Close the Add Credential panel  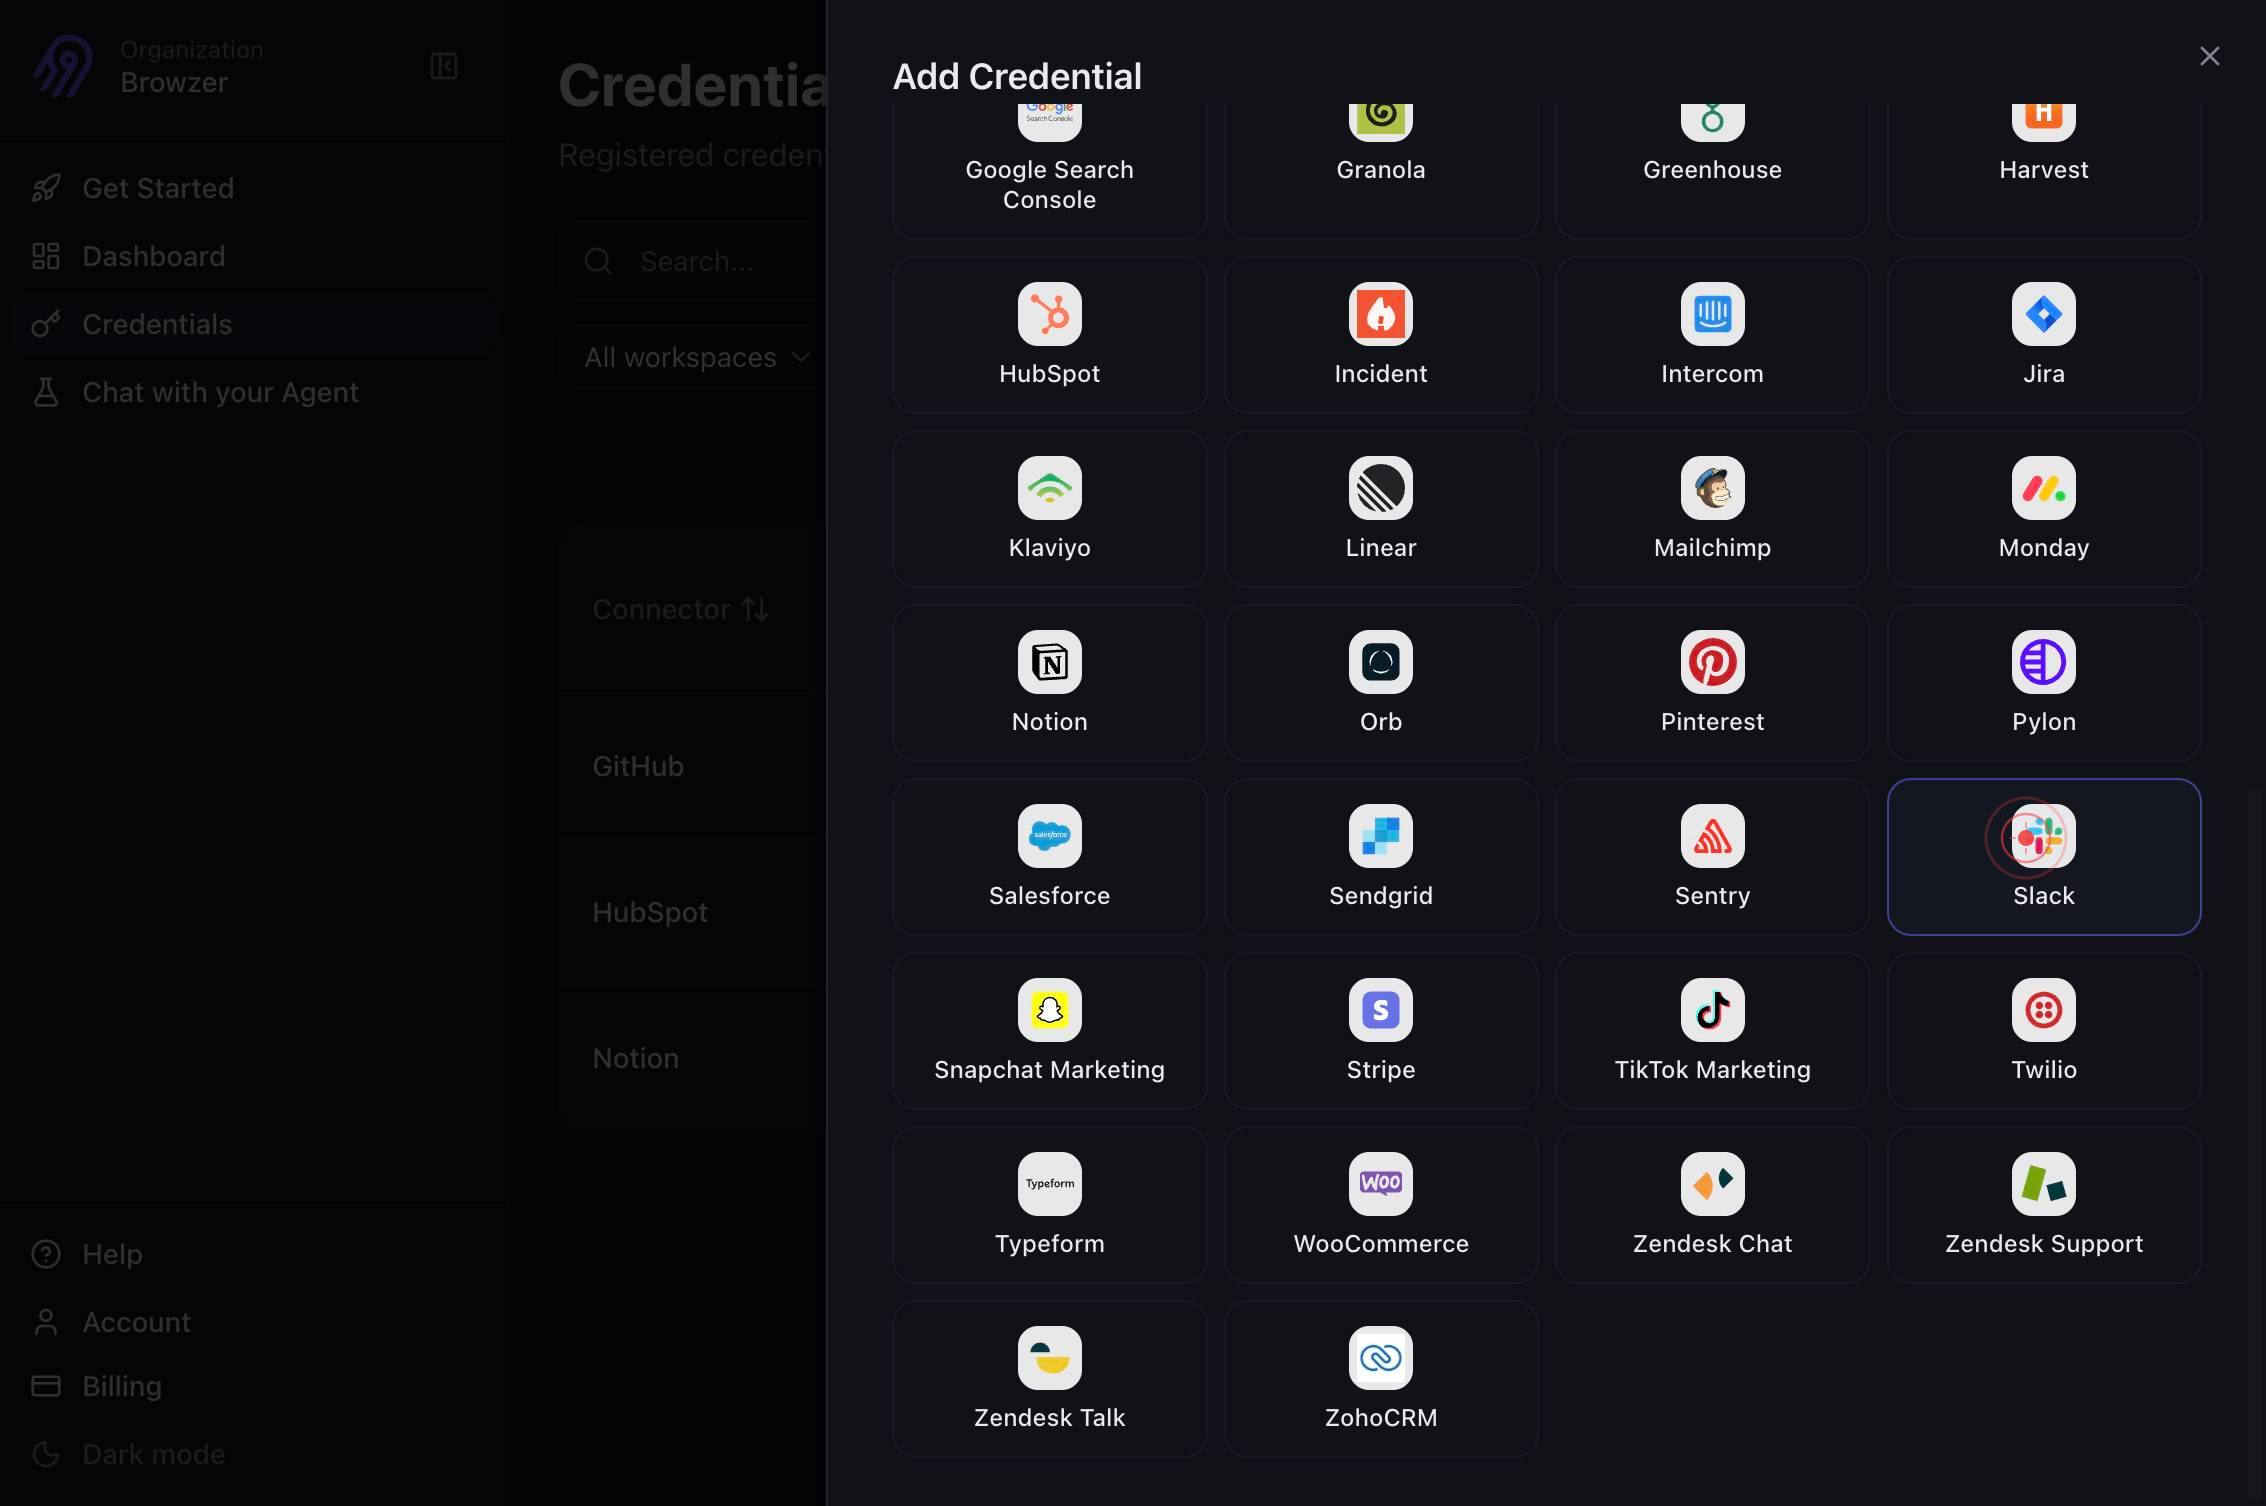click(2209, 56)
